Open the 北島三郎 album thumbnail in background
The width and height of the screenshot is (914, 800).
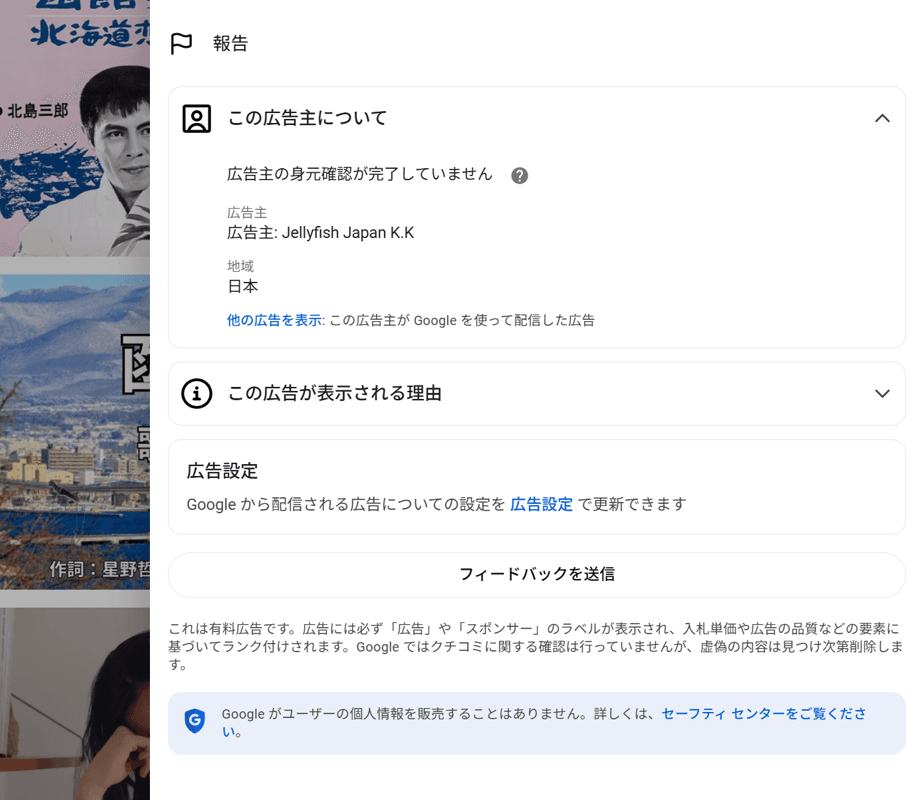pyautogui.click(x=75, y=128)
